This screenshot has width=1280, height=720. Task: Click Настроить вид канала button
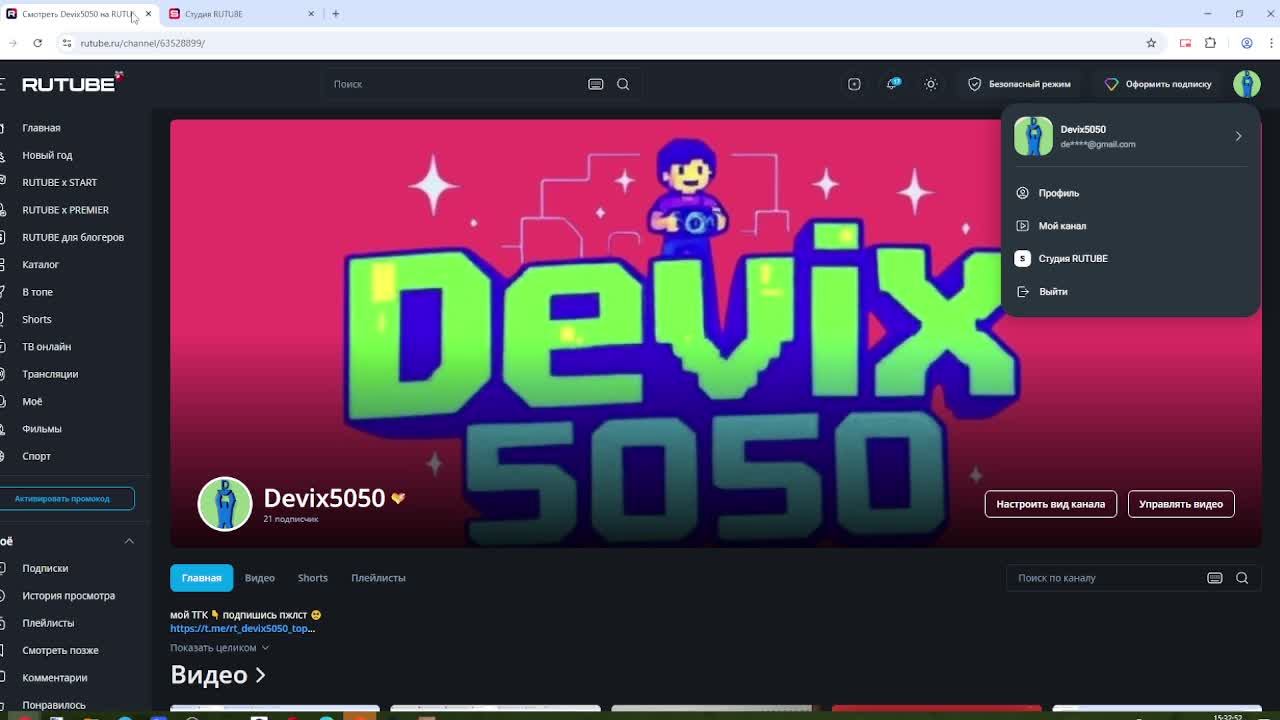point(1050,504)
